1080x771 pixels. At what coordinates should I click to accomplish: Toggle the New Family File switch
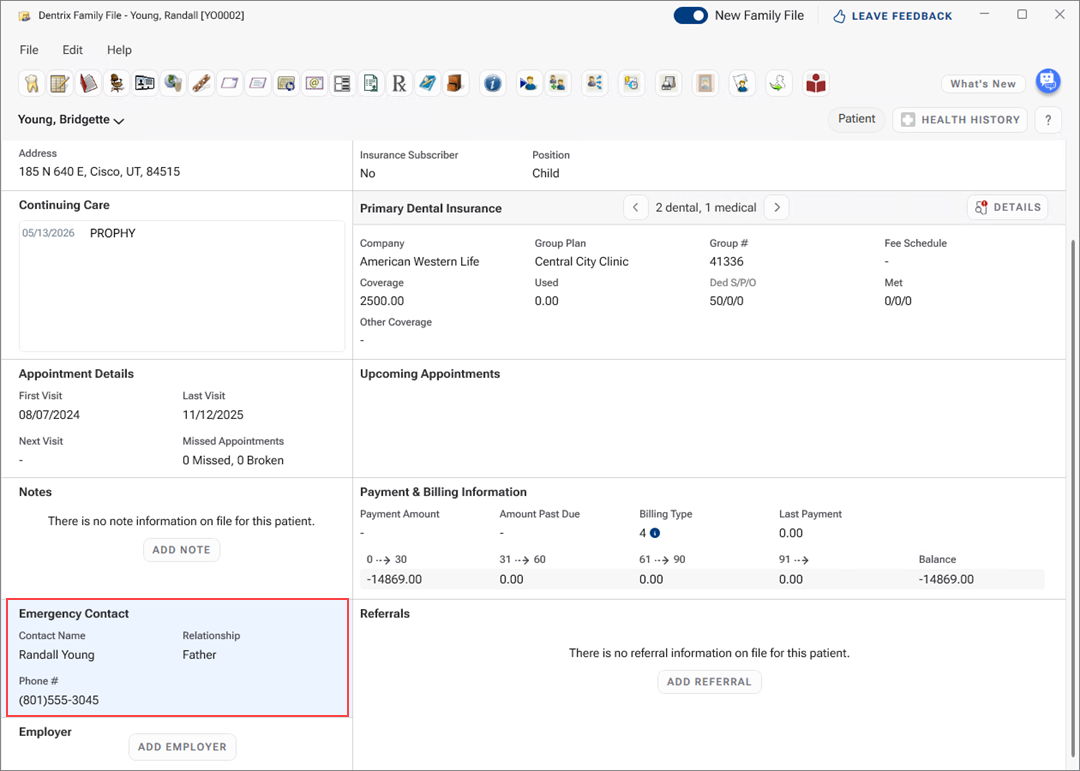click(690, 16)
